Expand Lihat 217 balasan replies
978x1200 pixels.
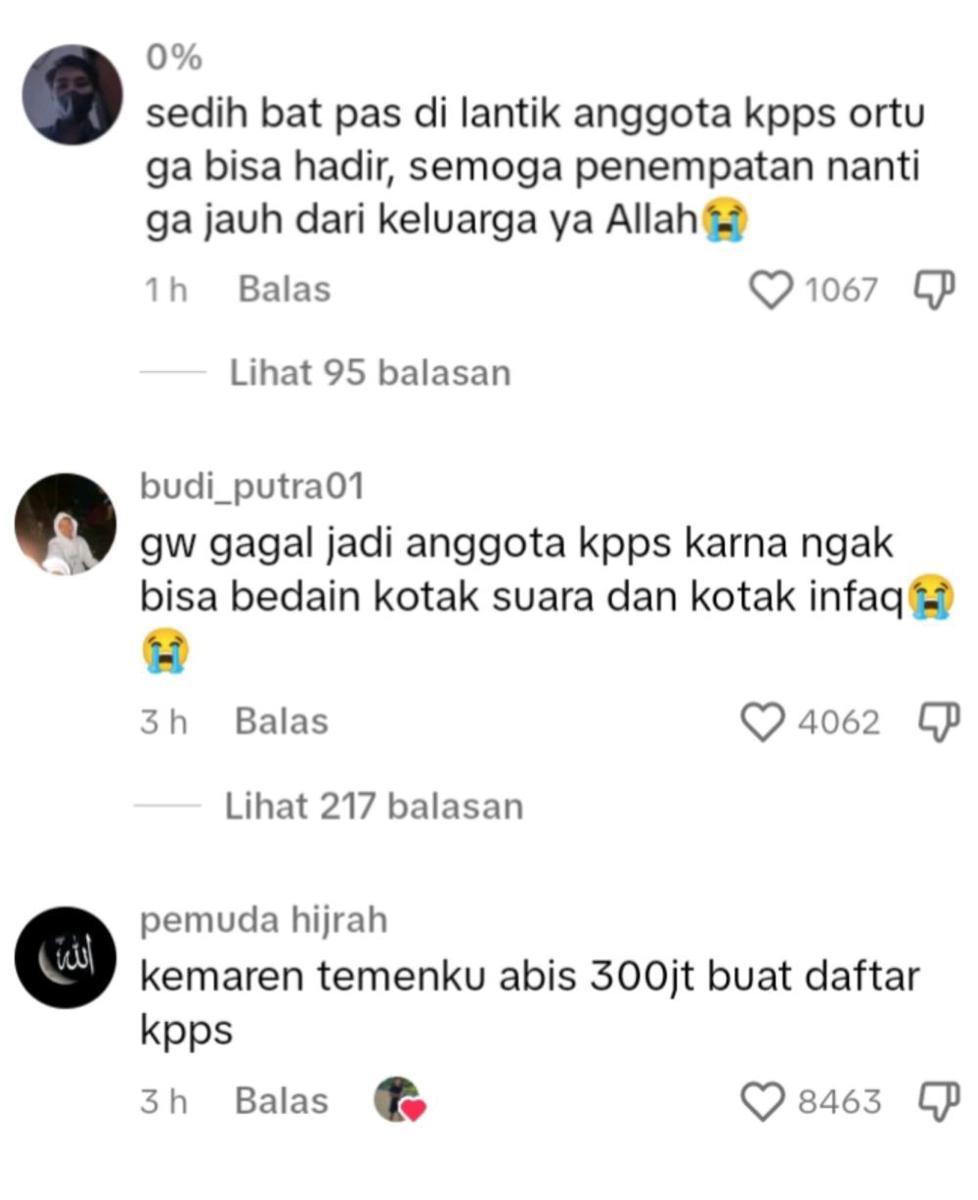click(x=374, y=806)
